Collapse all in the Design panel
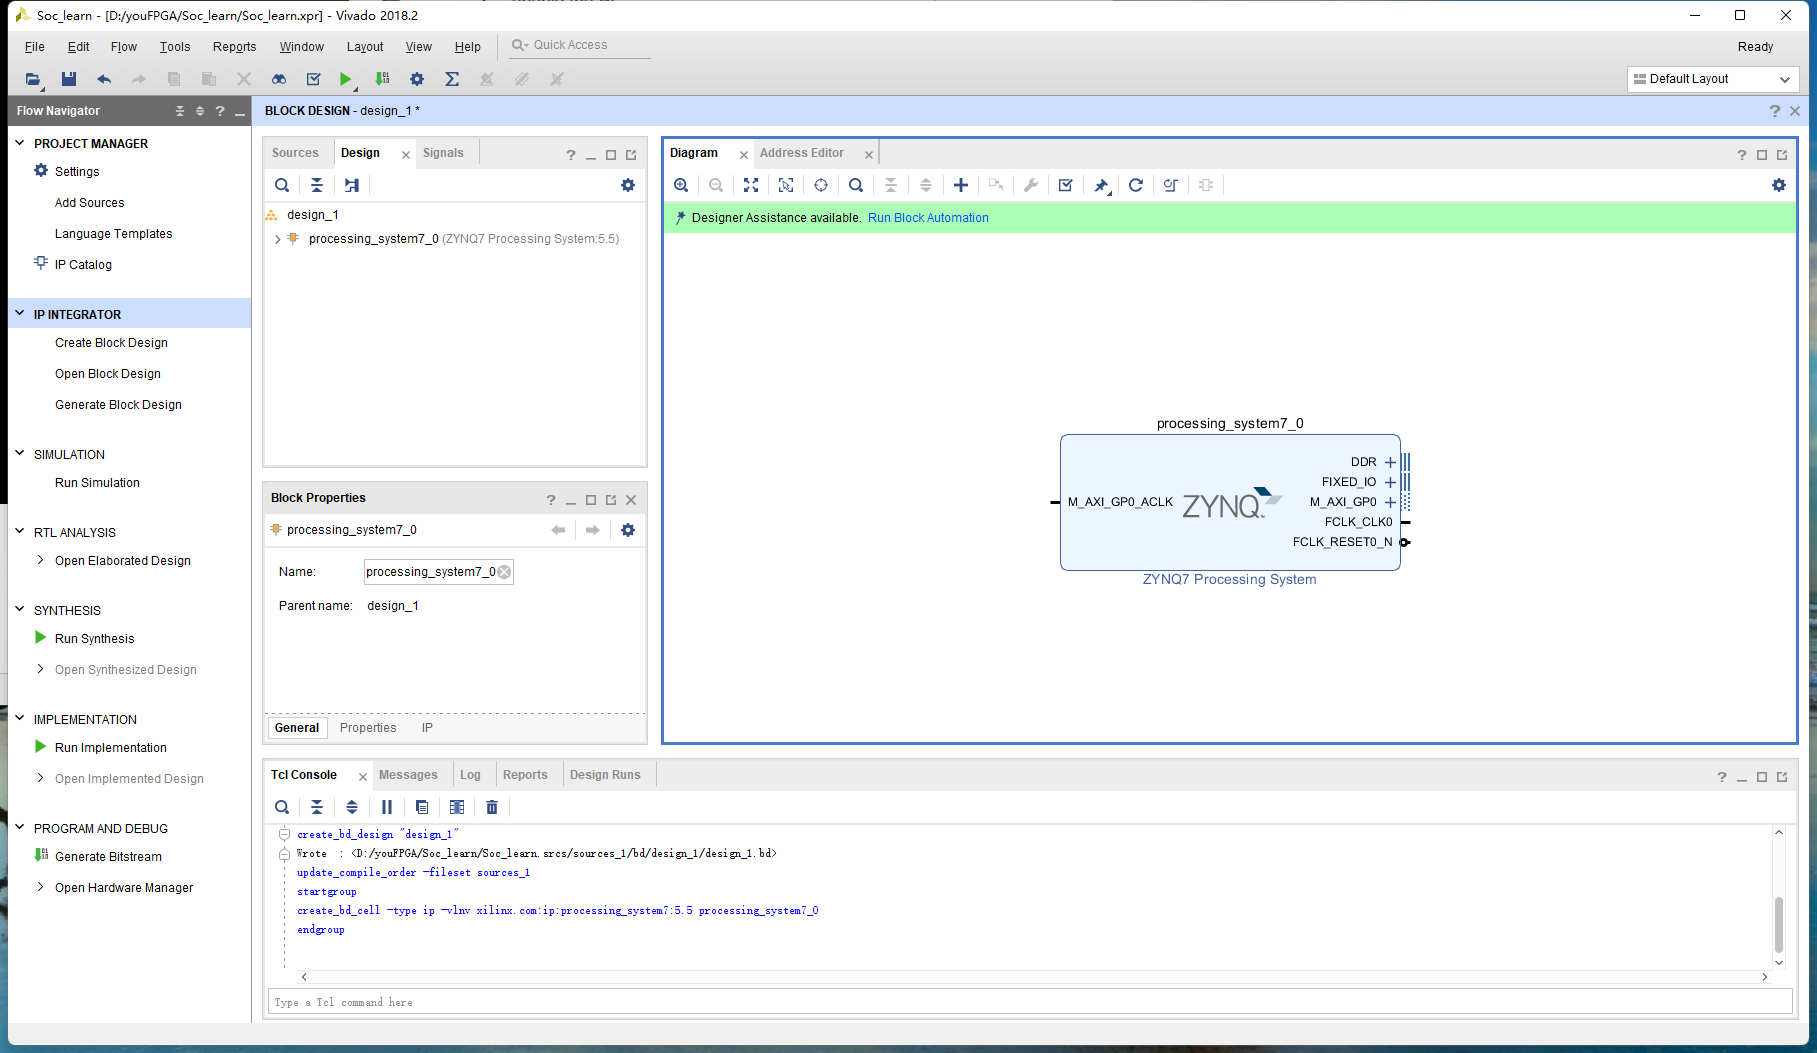 click(317, 185)
